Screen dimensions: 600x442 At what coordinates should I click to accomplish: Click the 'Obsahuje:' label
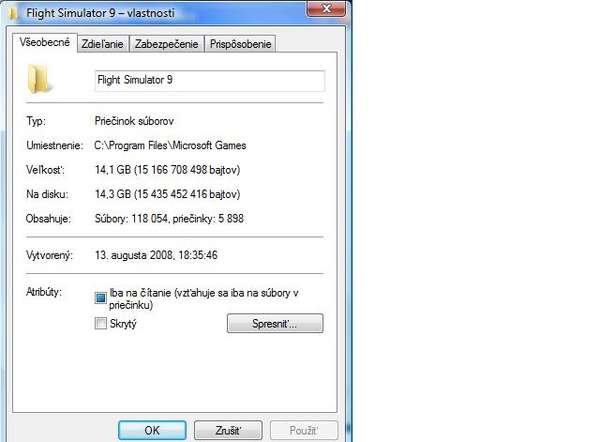coord(48,219)
